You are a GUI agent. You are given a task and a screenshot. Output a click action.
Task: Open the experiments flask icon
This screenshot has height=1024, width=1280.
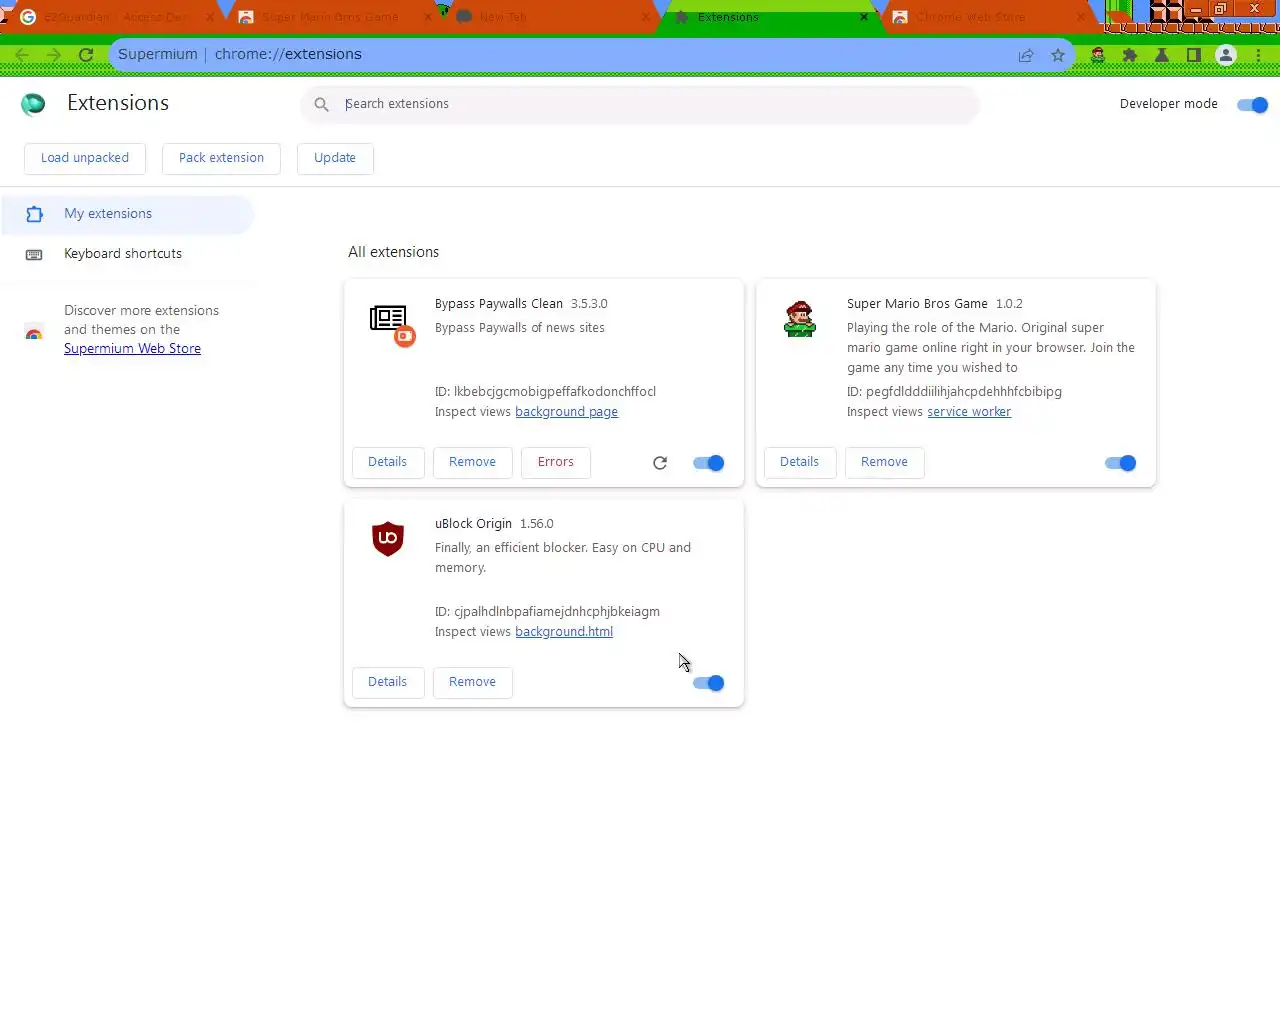pos(1162,55)
